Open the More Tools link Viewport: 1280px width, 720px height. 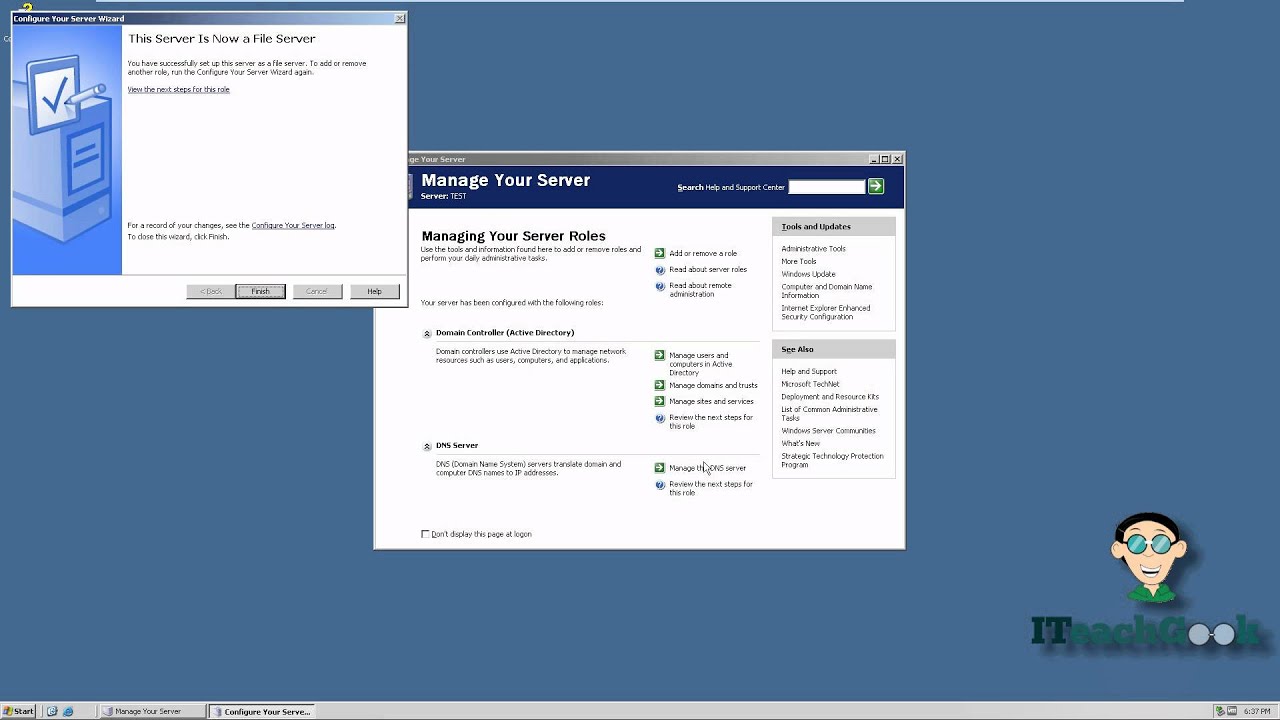[799, 261]
